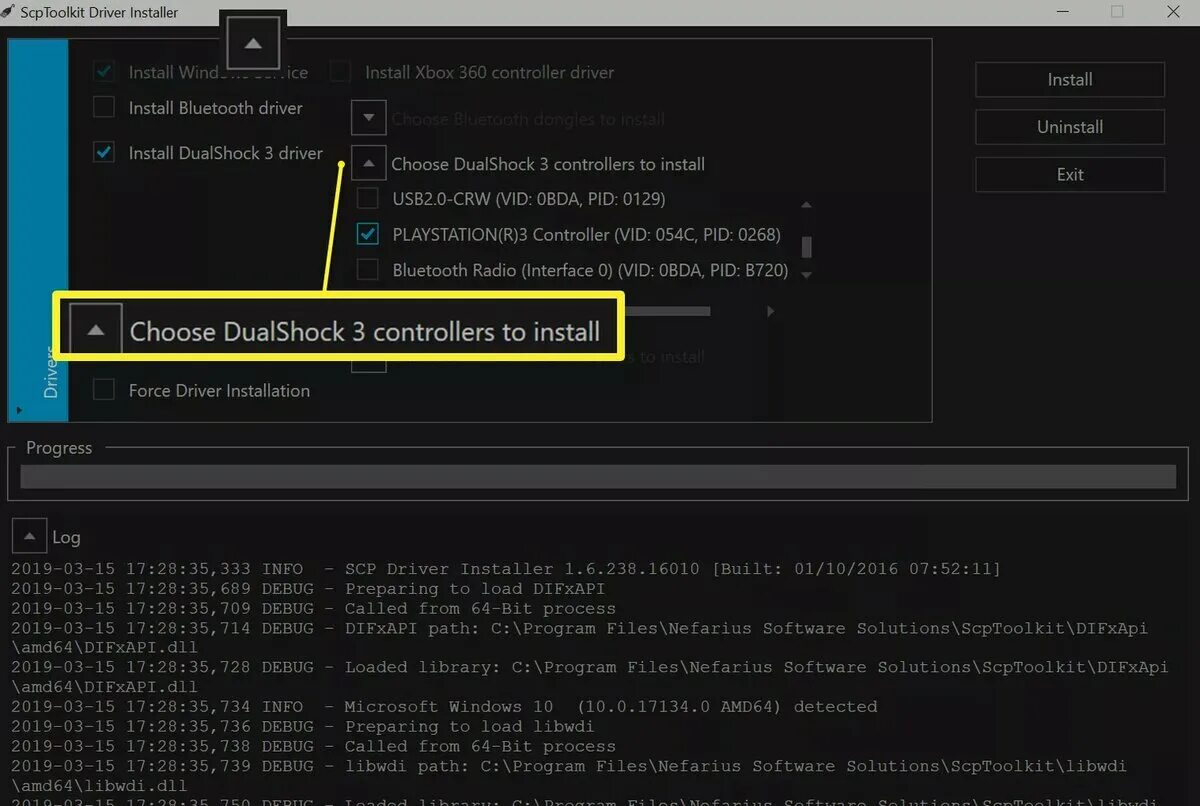1200x806 pixels.
Task: Select log line 'Preparing to load DIFxAPI'
Action: click(308, 589)
